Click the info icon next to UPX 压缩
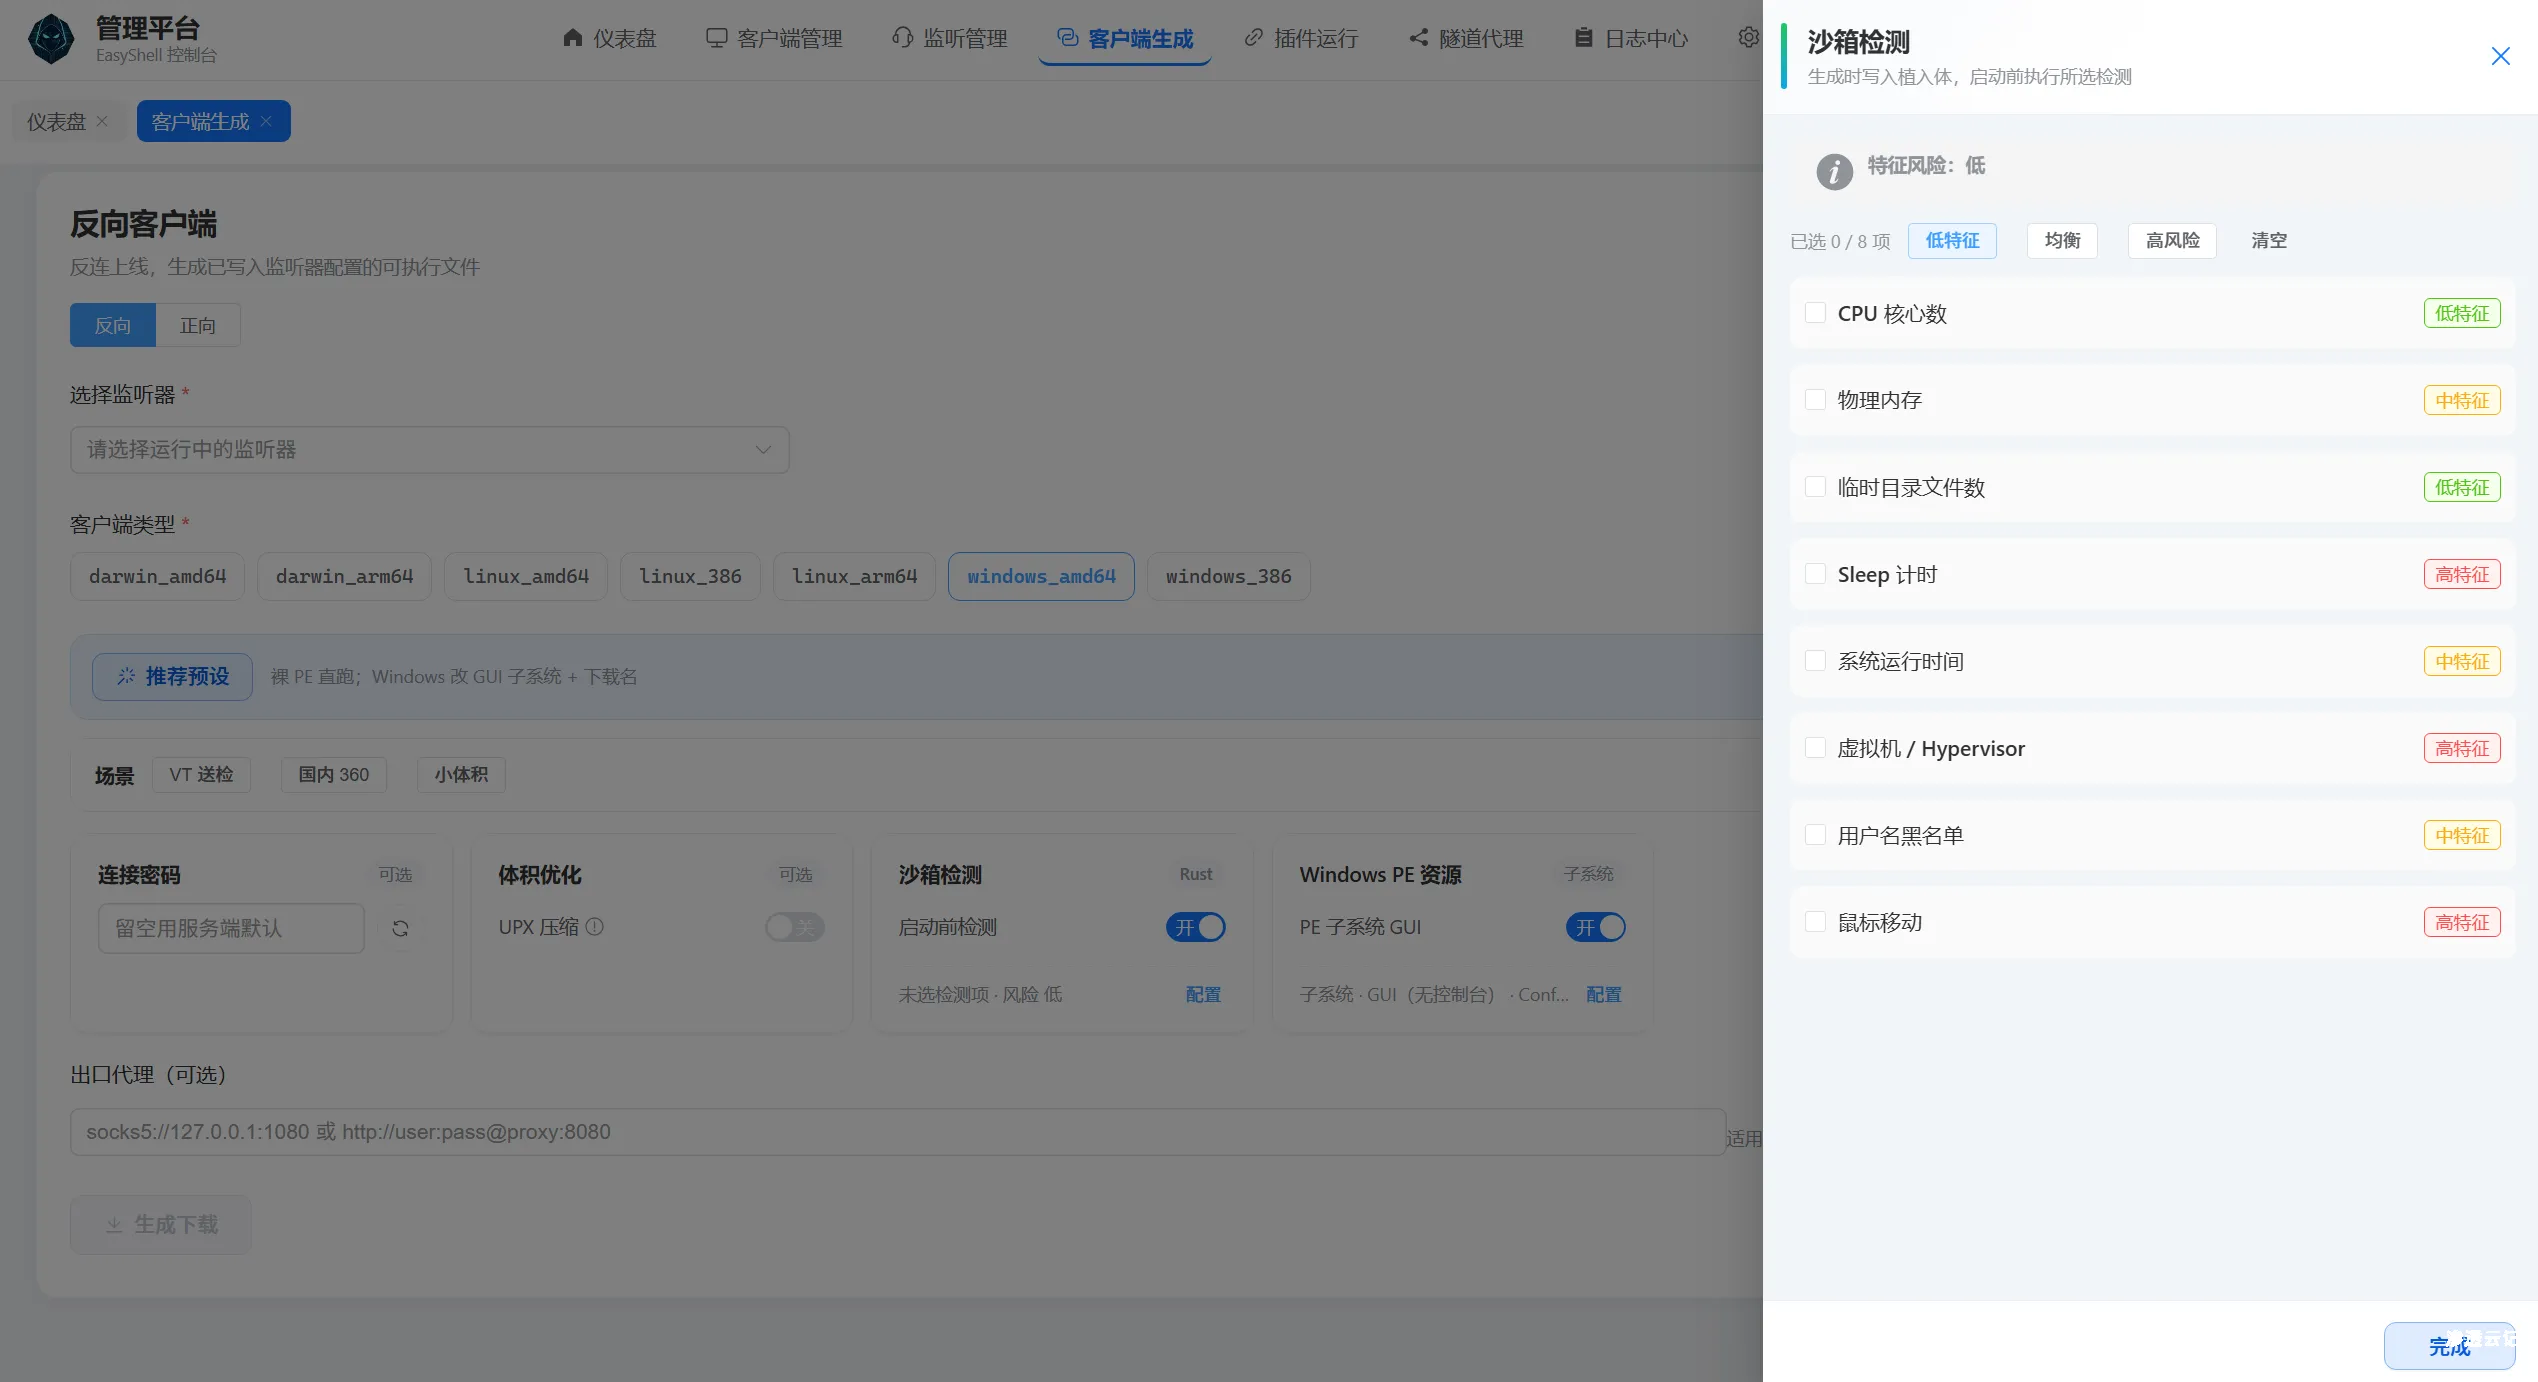 [594, 927]
